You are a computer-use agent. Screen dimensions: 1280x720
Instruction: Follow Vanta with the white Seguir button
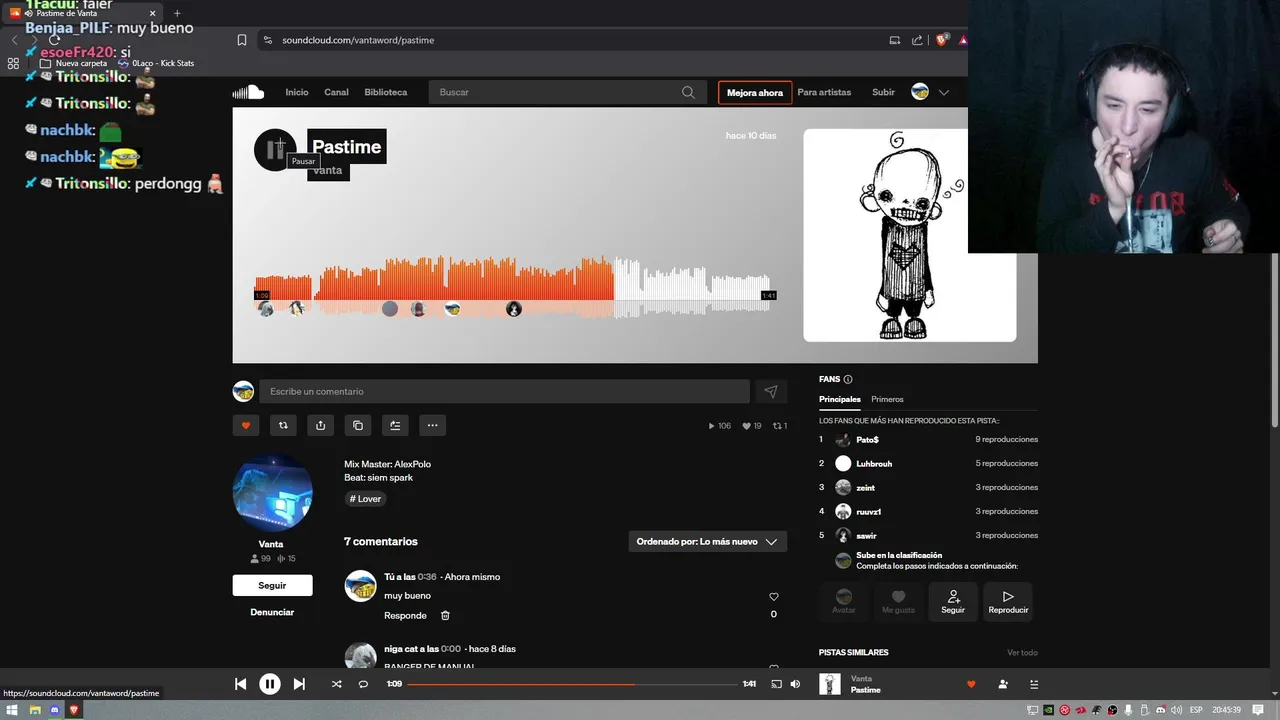coord(272,585)
